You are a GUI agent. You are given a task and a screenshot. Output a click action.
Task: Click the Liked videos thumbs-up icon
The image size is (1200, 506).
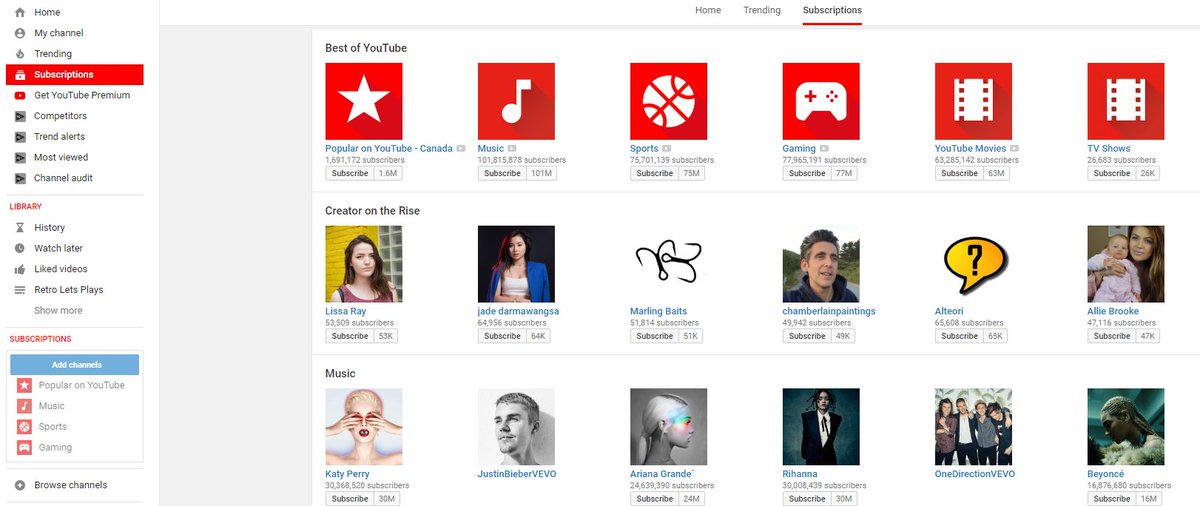click(20, 269)
